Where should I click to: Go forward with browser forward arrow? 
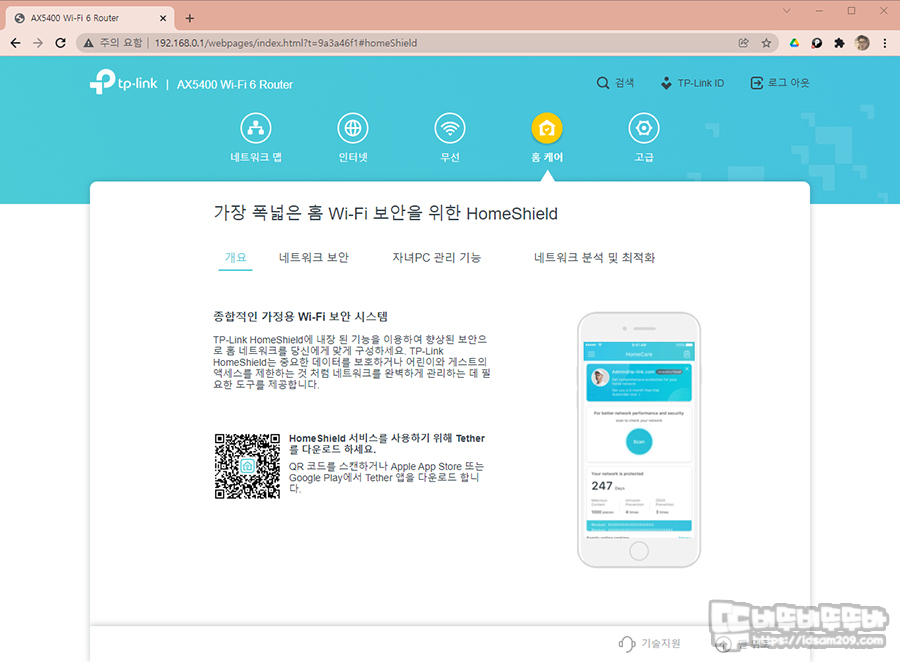tap(38, 43)
